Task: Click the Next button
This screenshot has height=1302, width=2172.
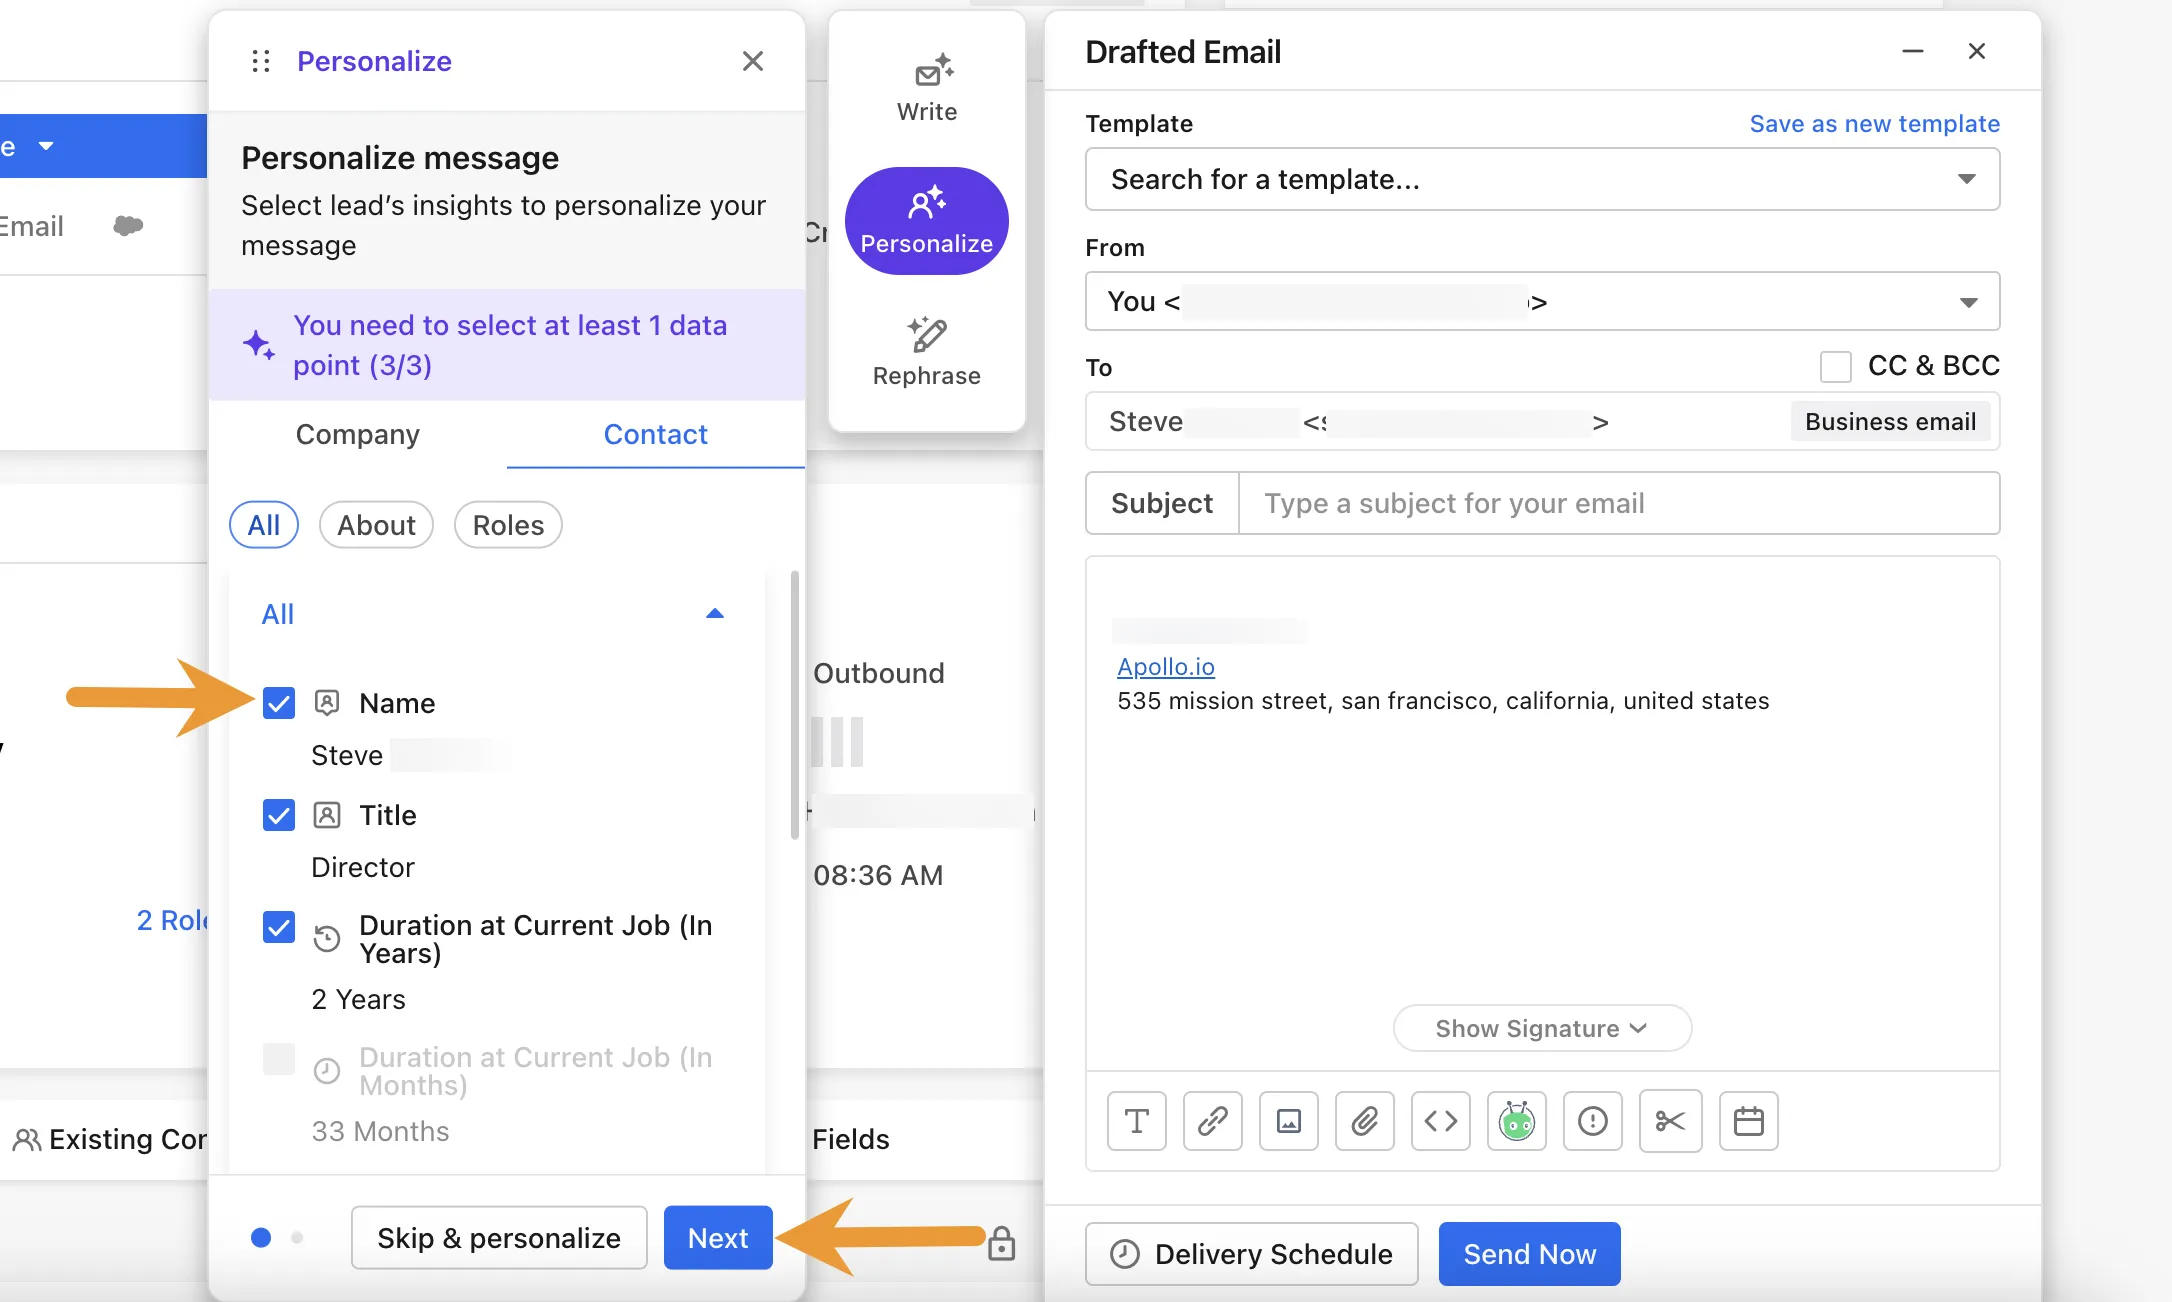Action: 717,1237
